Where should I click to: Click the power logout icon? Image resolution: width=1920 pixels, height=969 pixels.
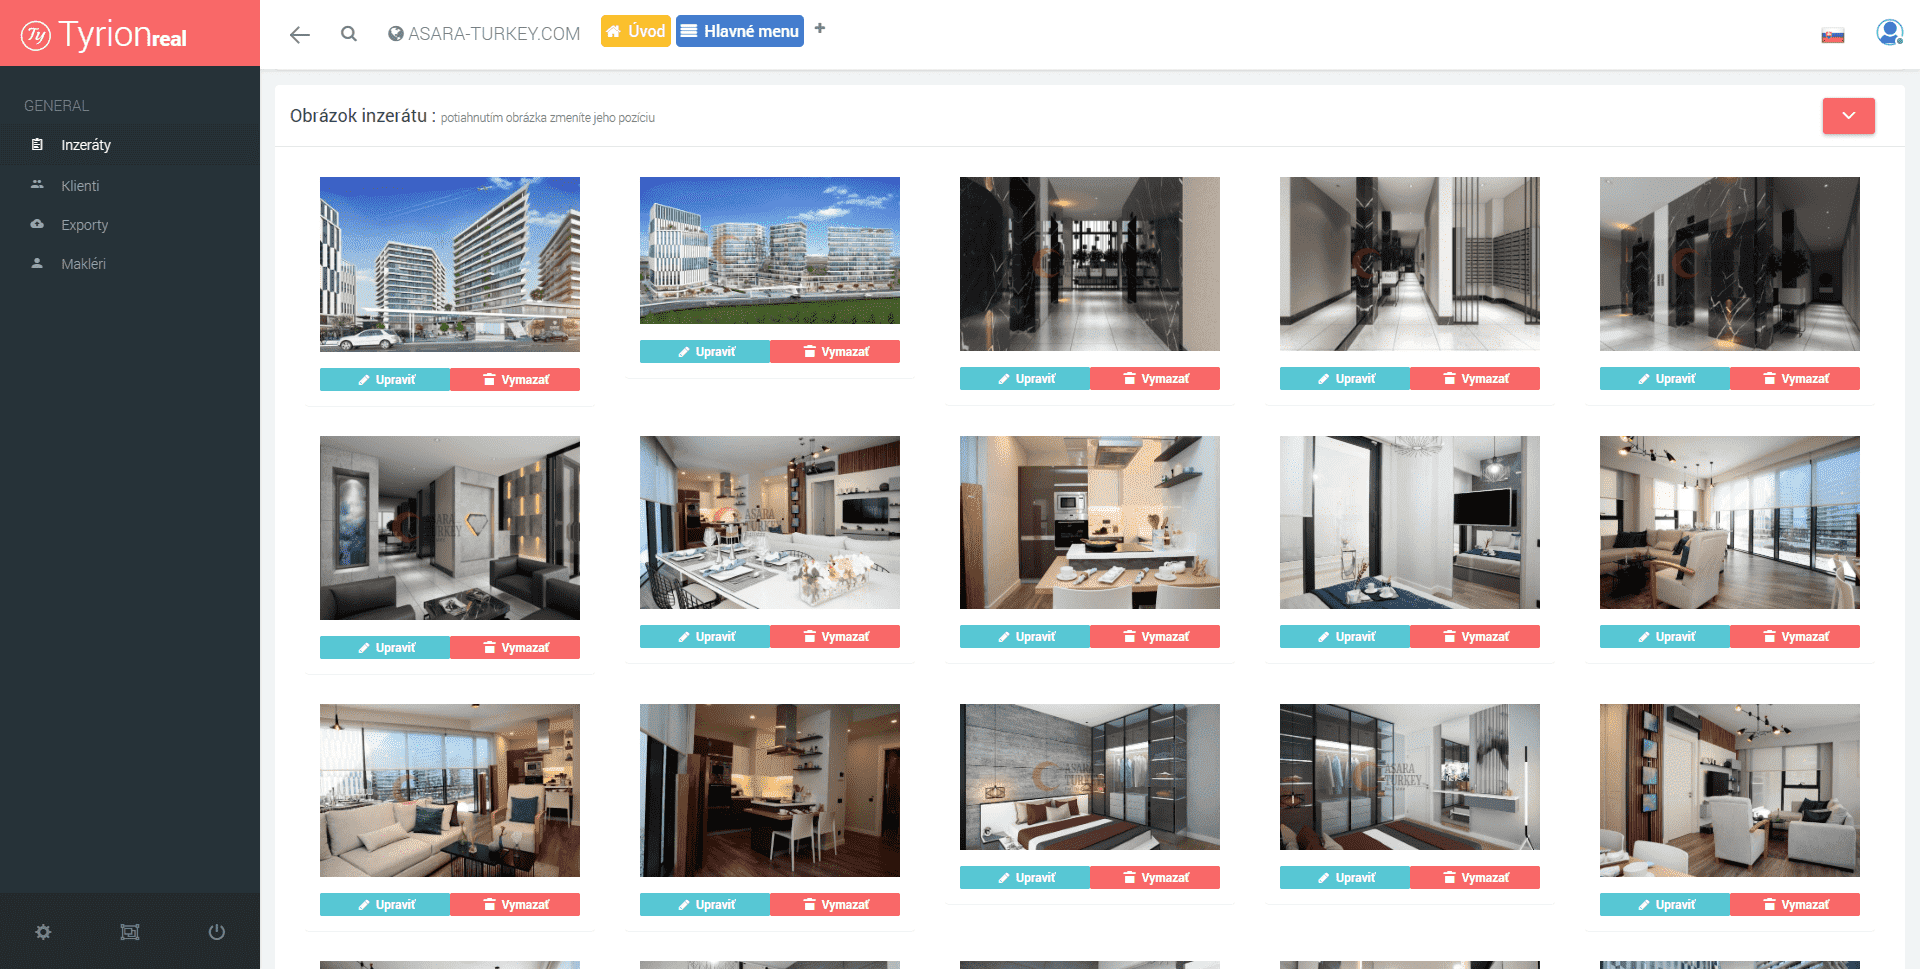[216, 932]
